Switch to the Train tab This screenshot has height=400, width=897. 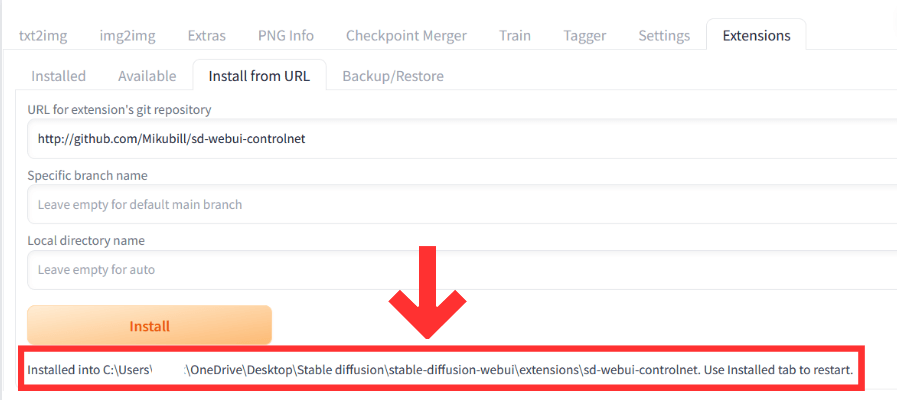click(x=515, y=35)
